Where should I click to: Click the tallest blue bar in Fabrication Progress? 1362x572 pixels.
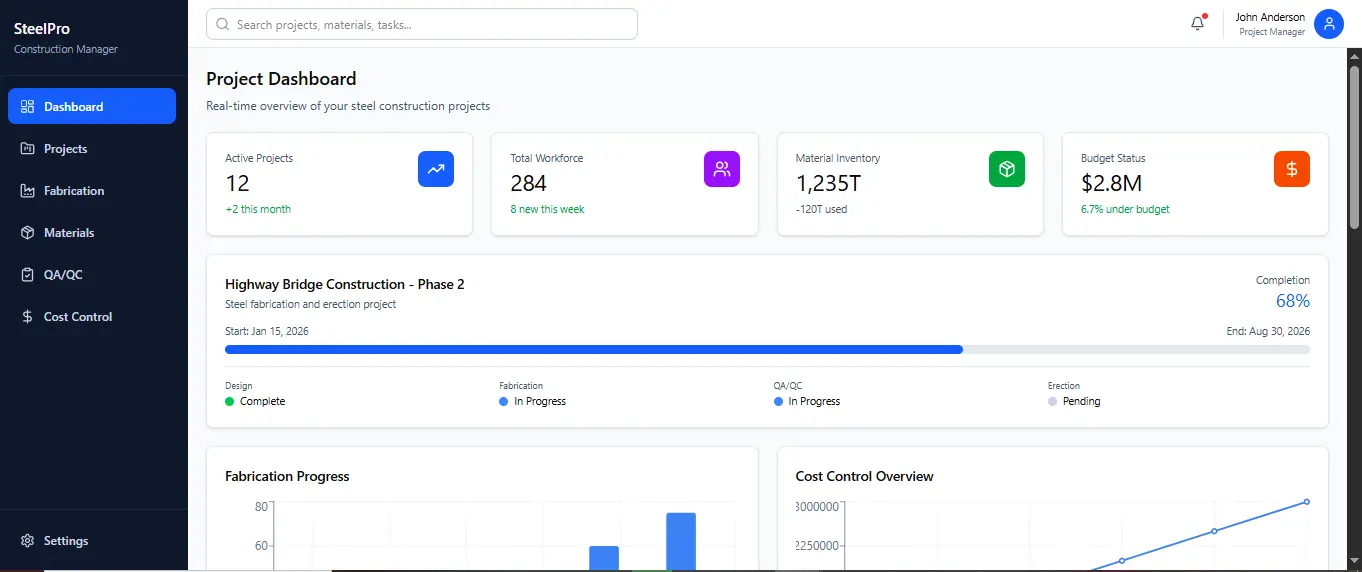pyautogui.click(x=681, y=541)
